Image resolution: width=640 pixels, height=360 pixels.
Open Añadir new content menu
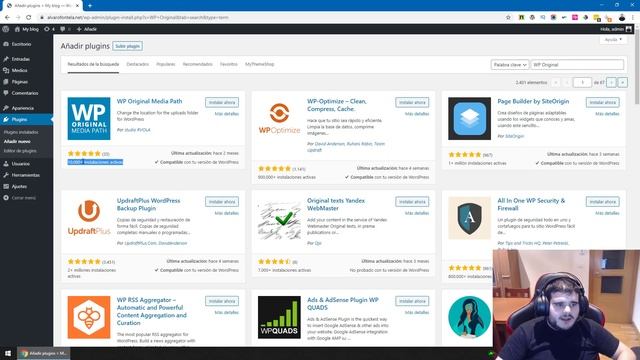[x=87, y=29]
